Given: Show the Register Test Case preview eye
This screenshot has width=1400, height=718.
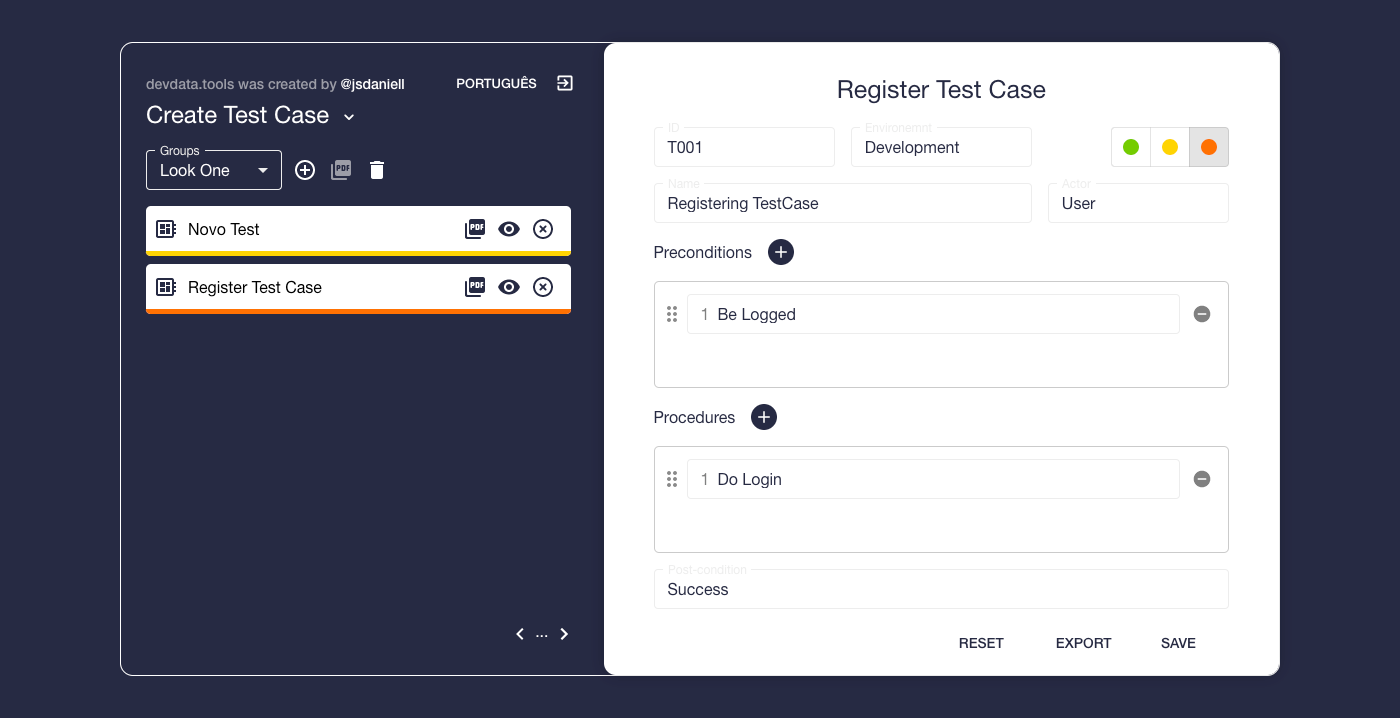Looking at the screenshot, I should click(509, 287).
